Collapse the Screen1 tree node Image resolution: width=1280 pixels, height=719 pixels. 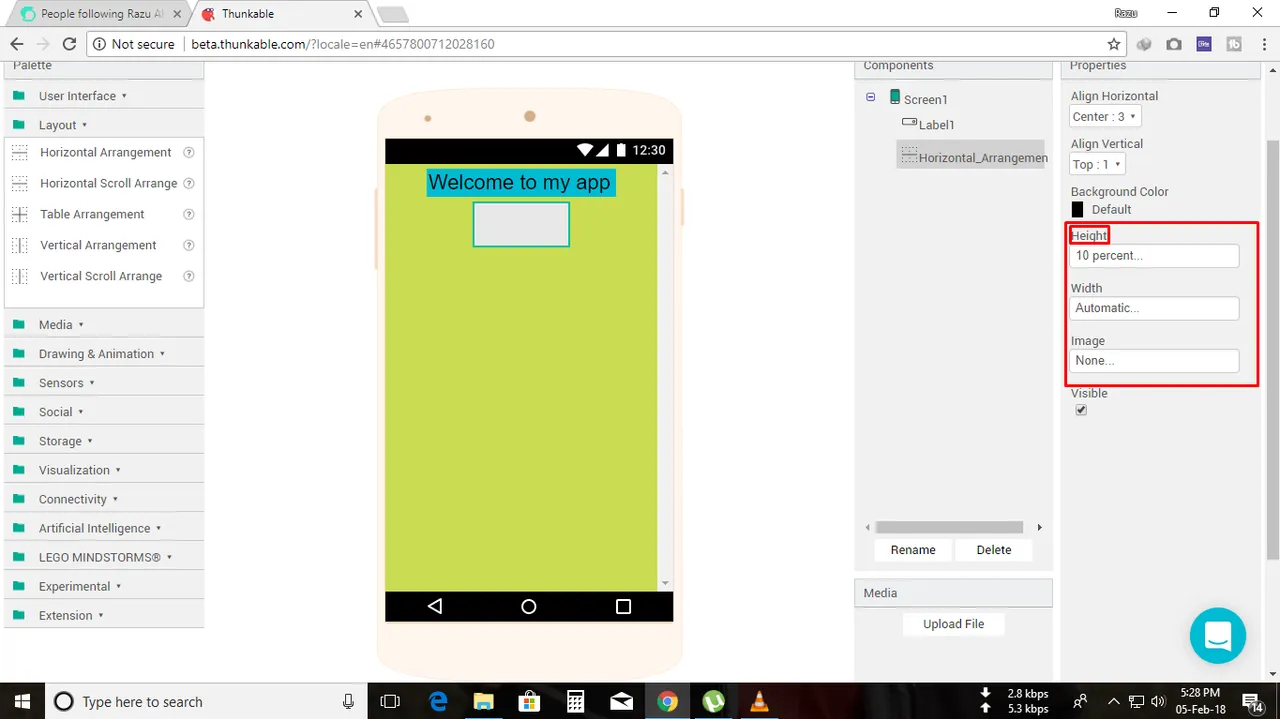click(870, 98)
